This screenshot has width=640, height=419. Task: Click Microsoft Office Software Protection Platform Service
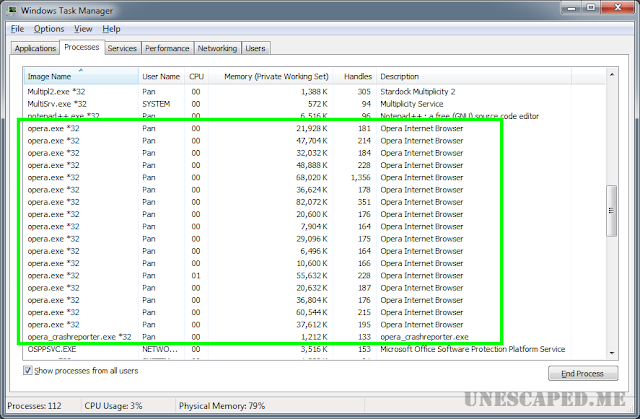click(473, 349)
